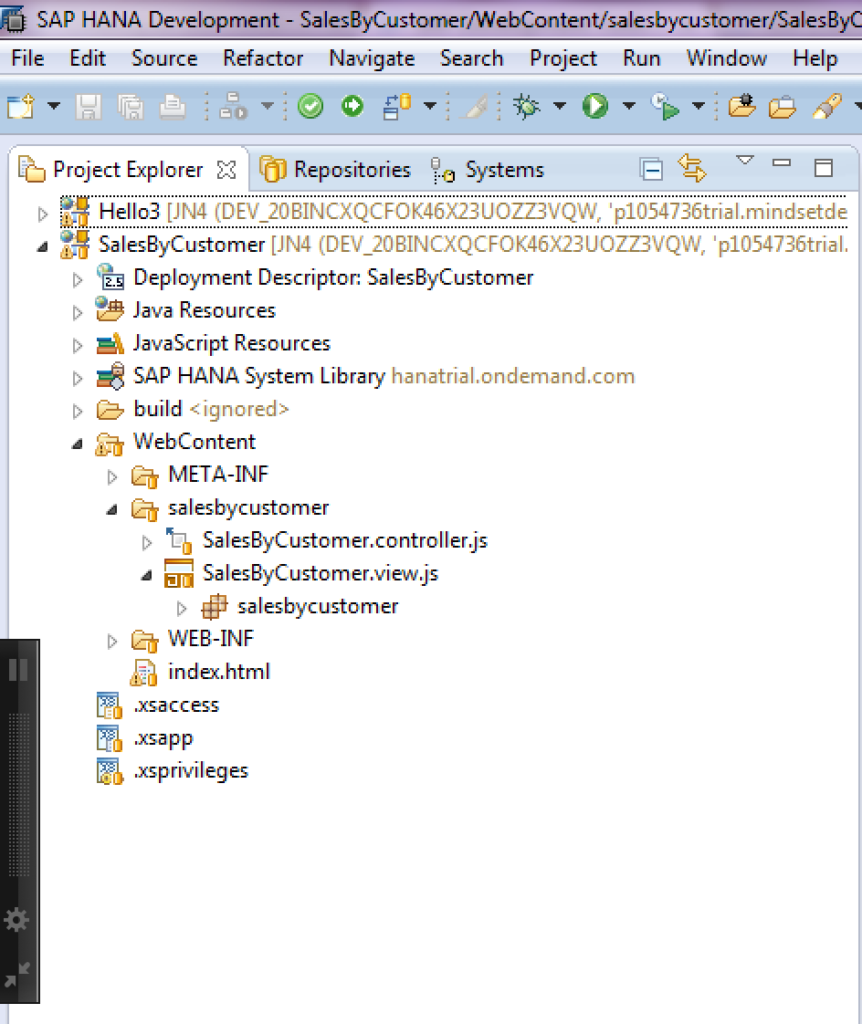
Task: Collapse the salesbycustomer folder
Action: [112, 510]
